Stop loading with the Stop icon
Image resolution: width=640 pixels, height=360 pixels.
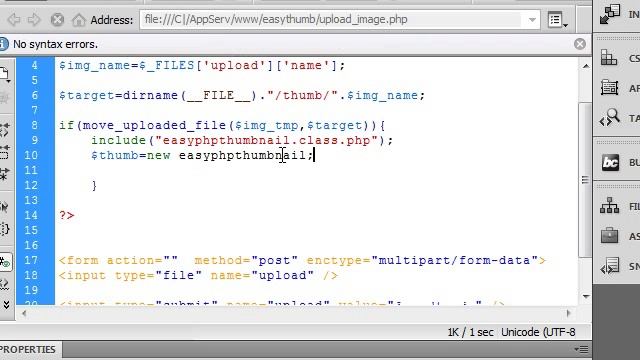pyautogui.click(x=57, y=19)
